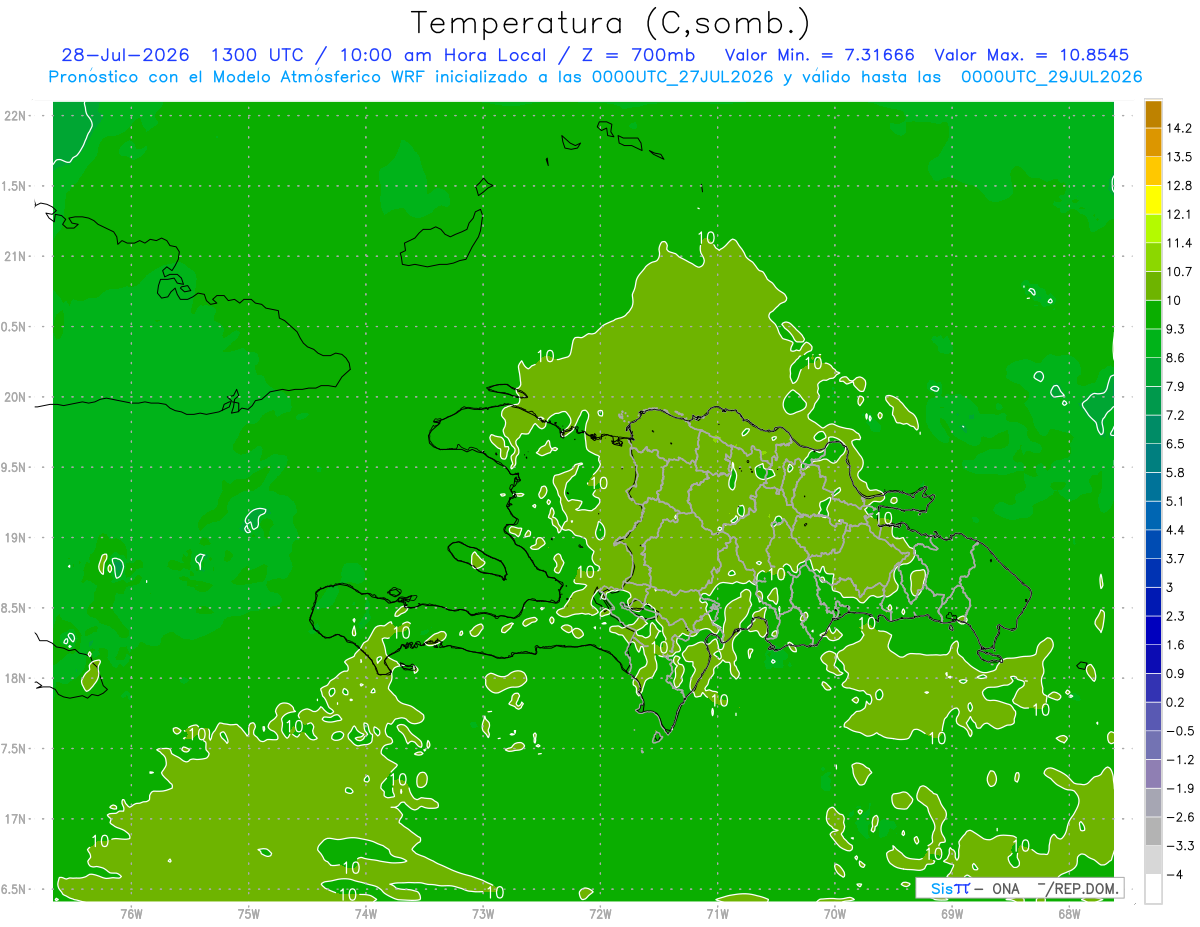Select the legend swatch between 10 and 10.7
Image resolution: width=1200 pixels, height=927 pixels.
click(1153, 286)
